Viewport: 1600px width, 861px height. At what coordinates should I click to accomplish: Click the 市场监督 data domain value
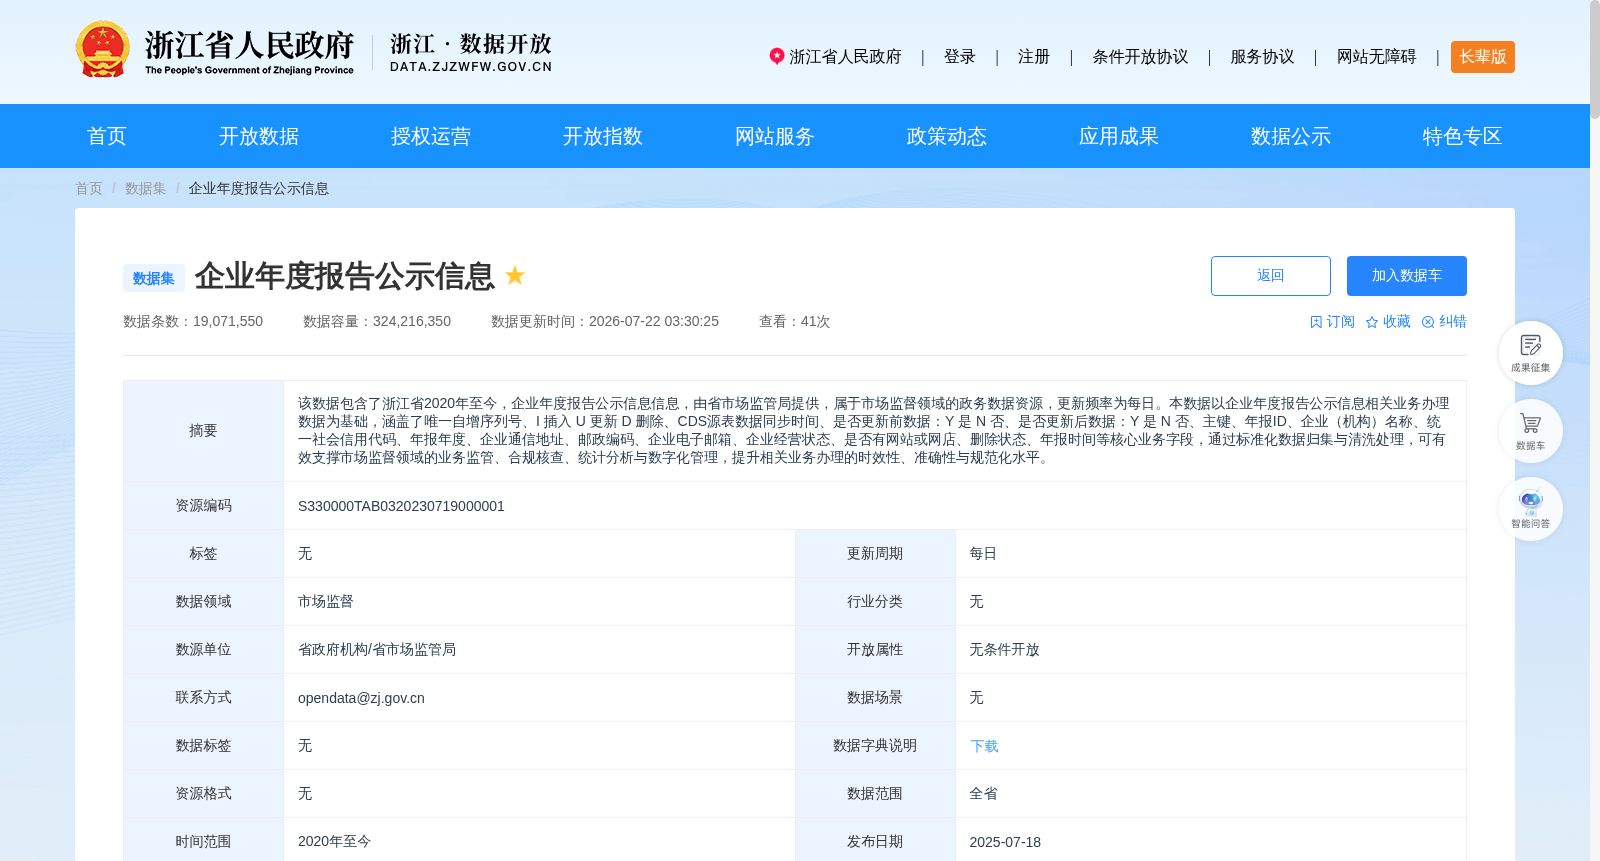[x=326, y=602]
